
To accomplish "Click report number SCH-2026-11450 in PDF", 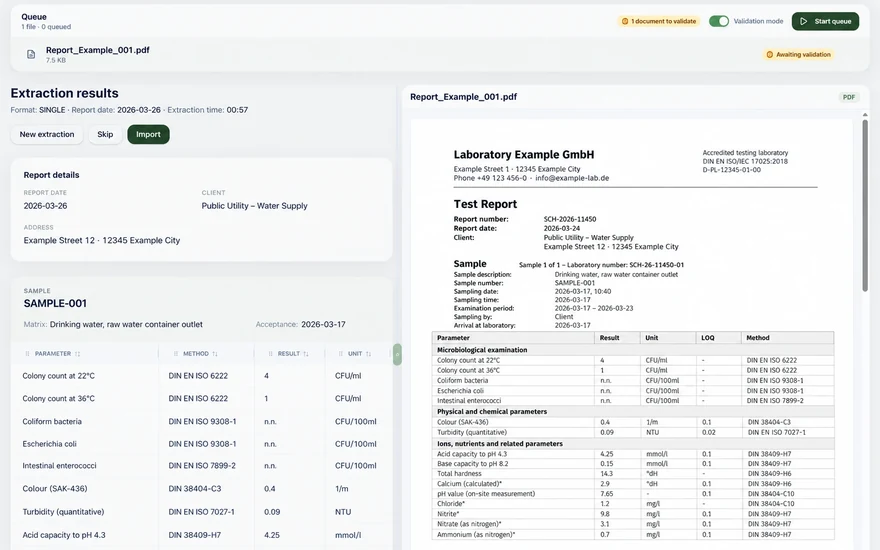I will [x=570, y=219].
